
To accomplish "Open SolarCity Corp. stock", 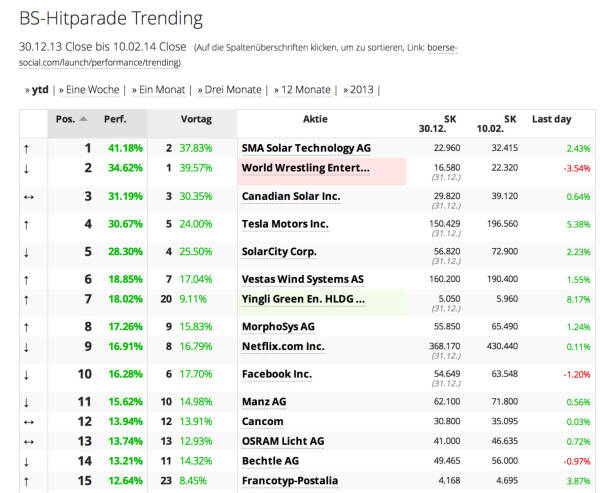I will pos(279,252).
